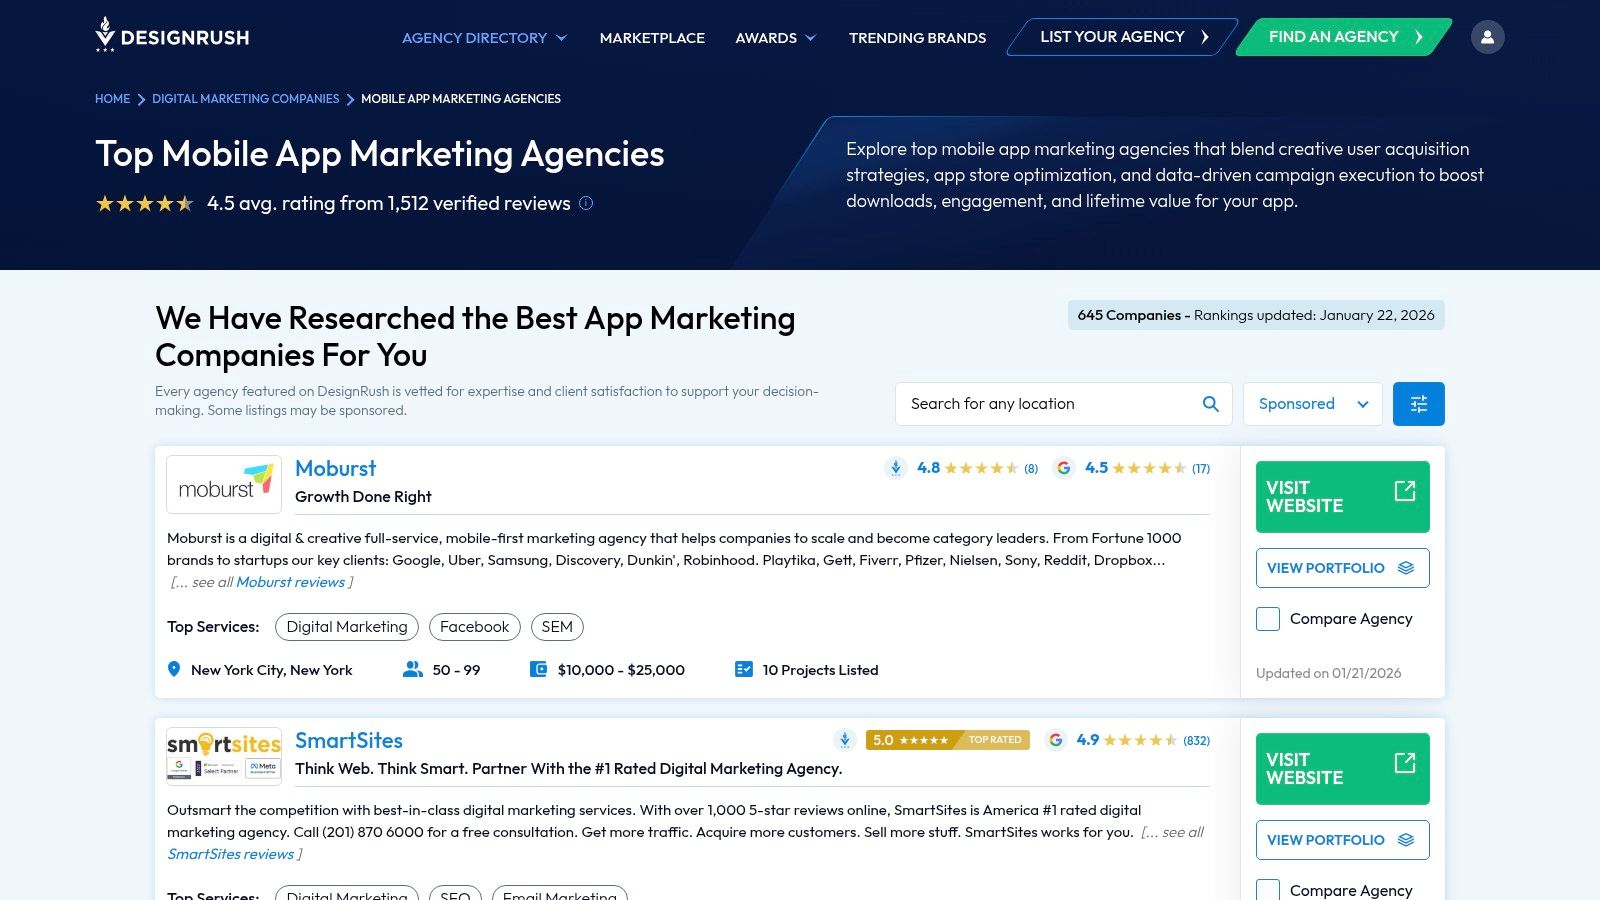Expand the Awards menu

point(775,38)
